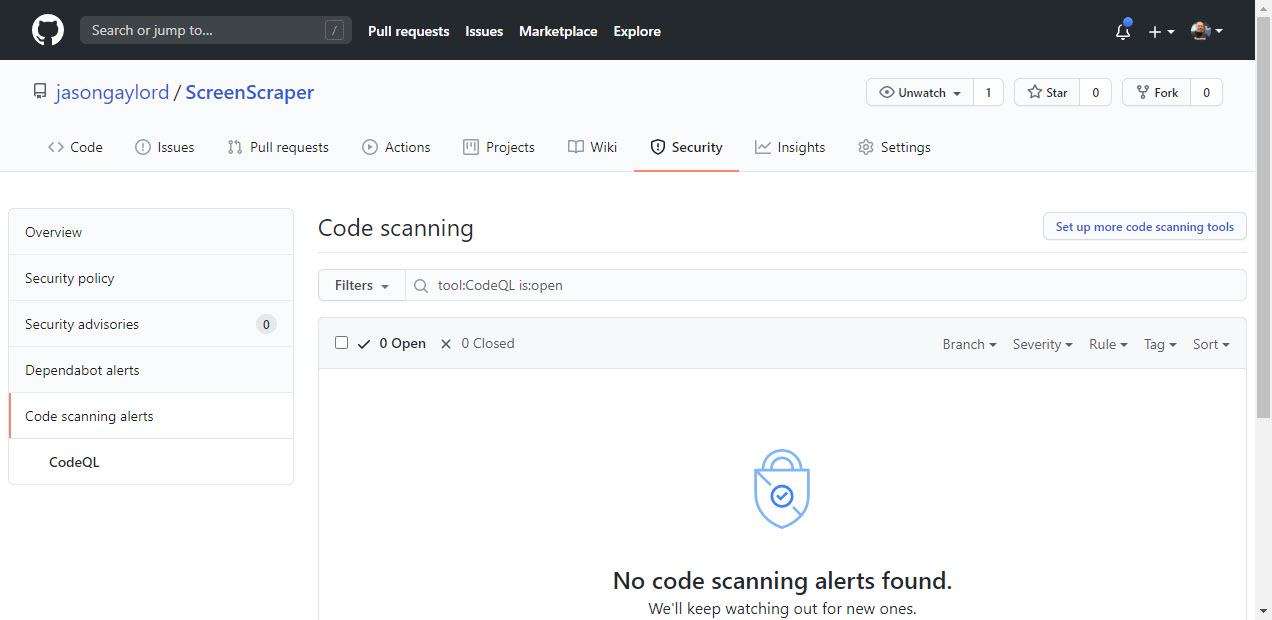Open the notifications bell
The image size is (1272, 620).
(x=1123, y=31)
